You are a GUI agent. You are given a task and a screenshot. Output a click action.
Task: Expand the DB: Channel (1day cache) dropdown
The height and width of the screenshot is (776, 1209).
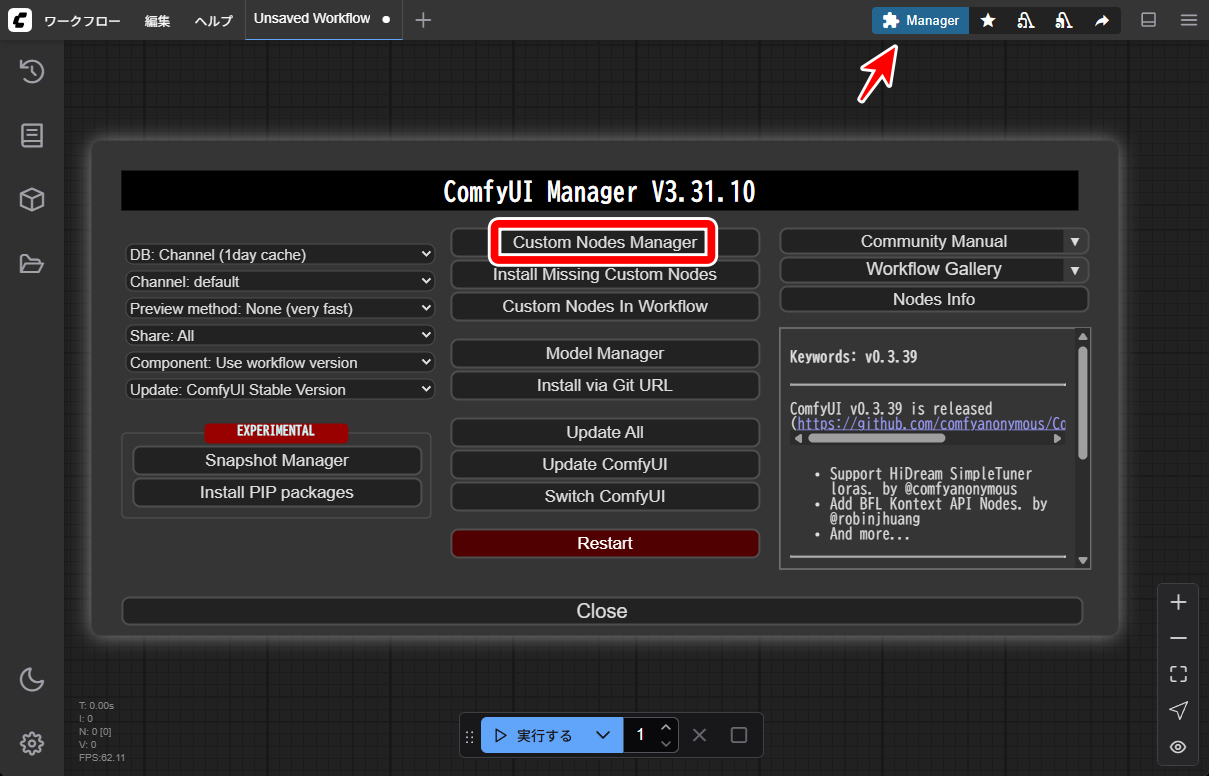click(280, 254)
